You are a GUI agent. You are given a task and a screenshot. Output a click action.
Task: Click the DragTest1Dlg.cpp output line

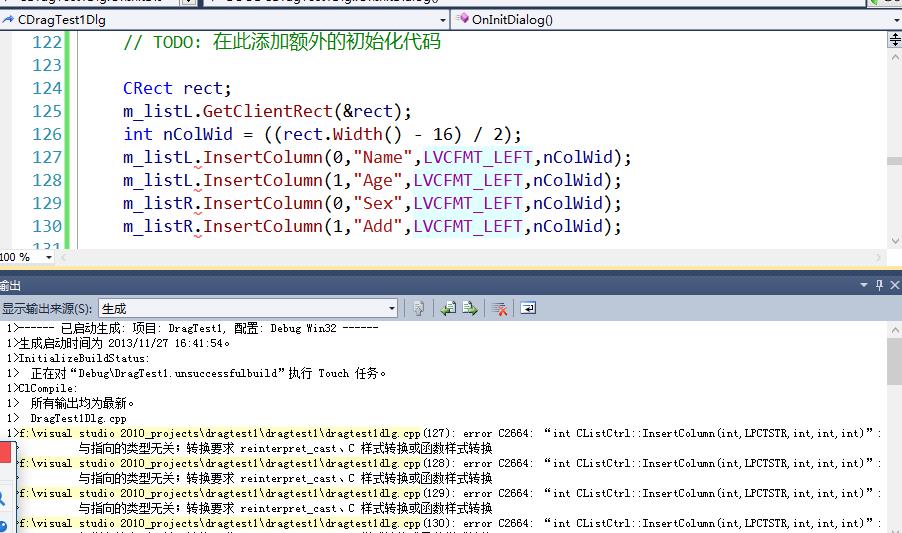(66, 419)
